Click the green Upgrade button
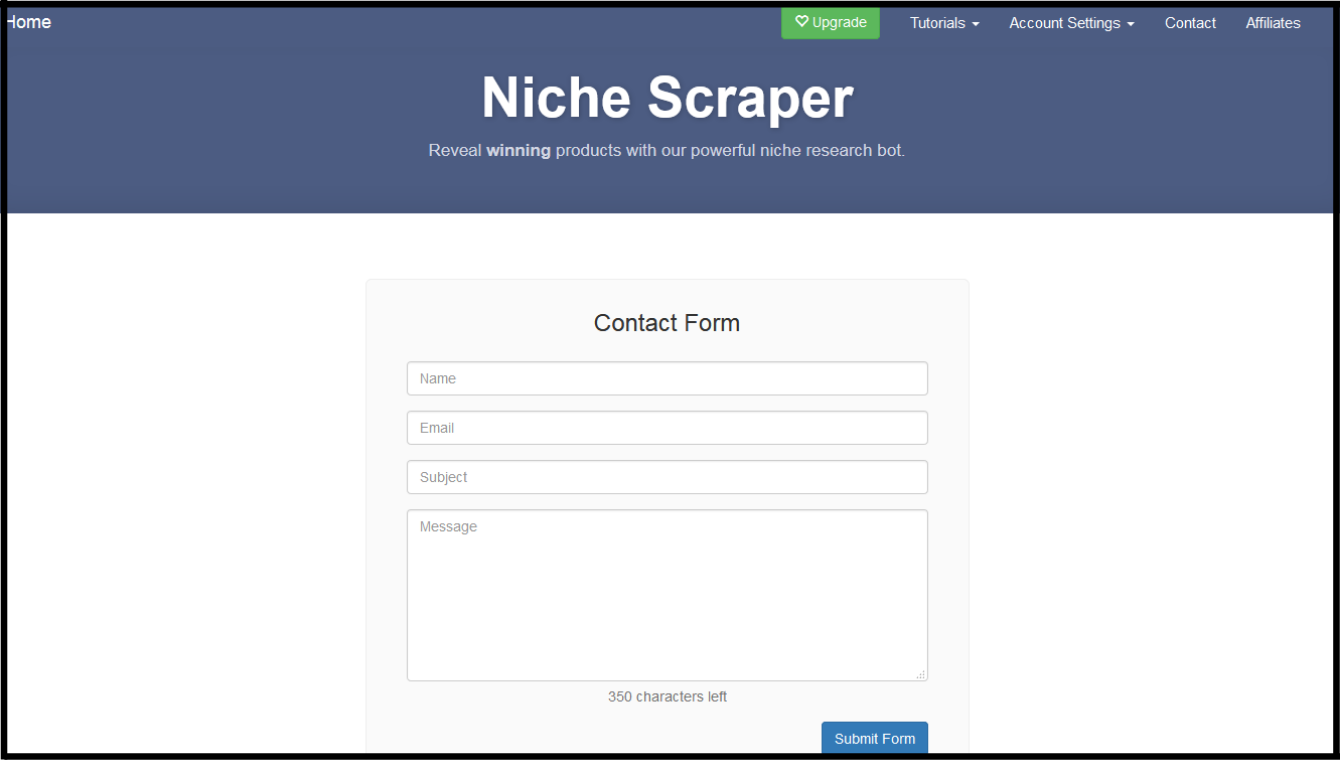Screen dimensions: 1340x760 pyautogui.click(x=830, y=23)
